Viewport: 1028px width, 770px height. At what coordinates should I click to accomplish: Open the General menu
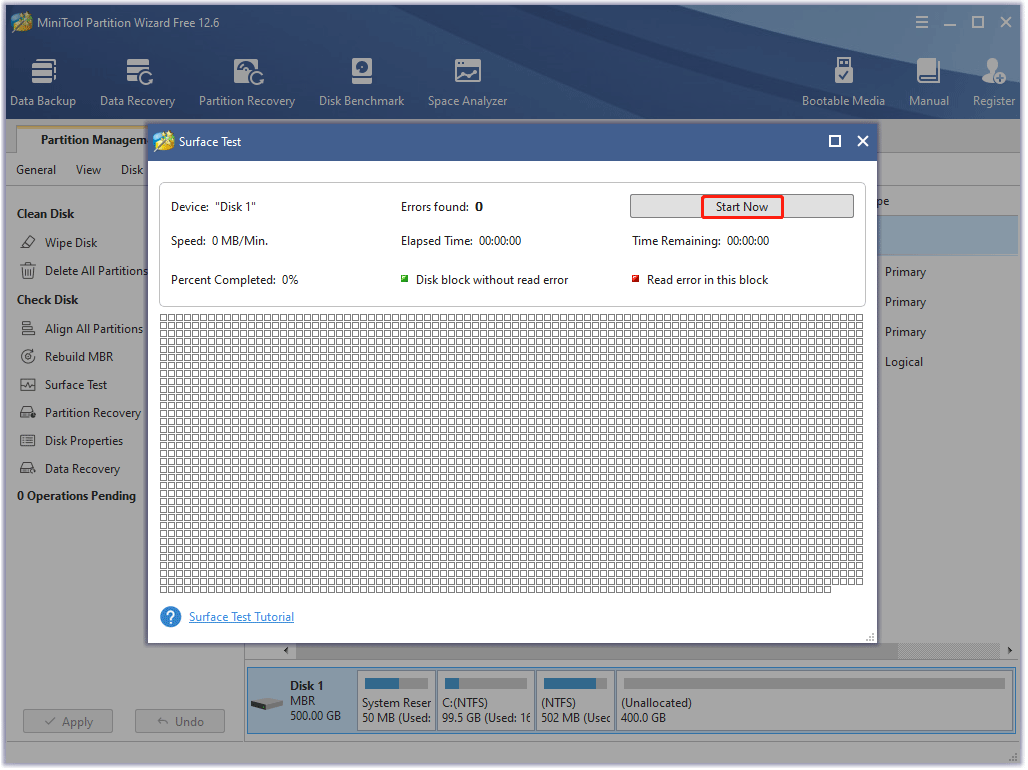pyautogui.click(x=36, y=170)
